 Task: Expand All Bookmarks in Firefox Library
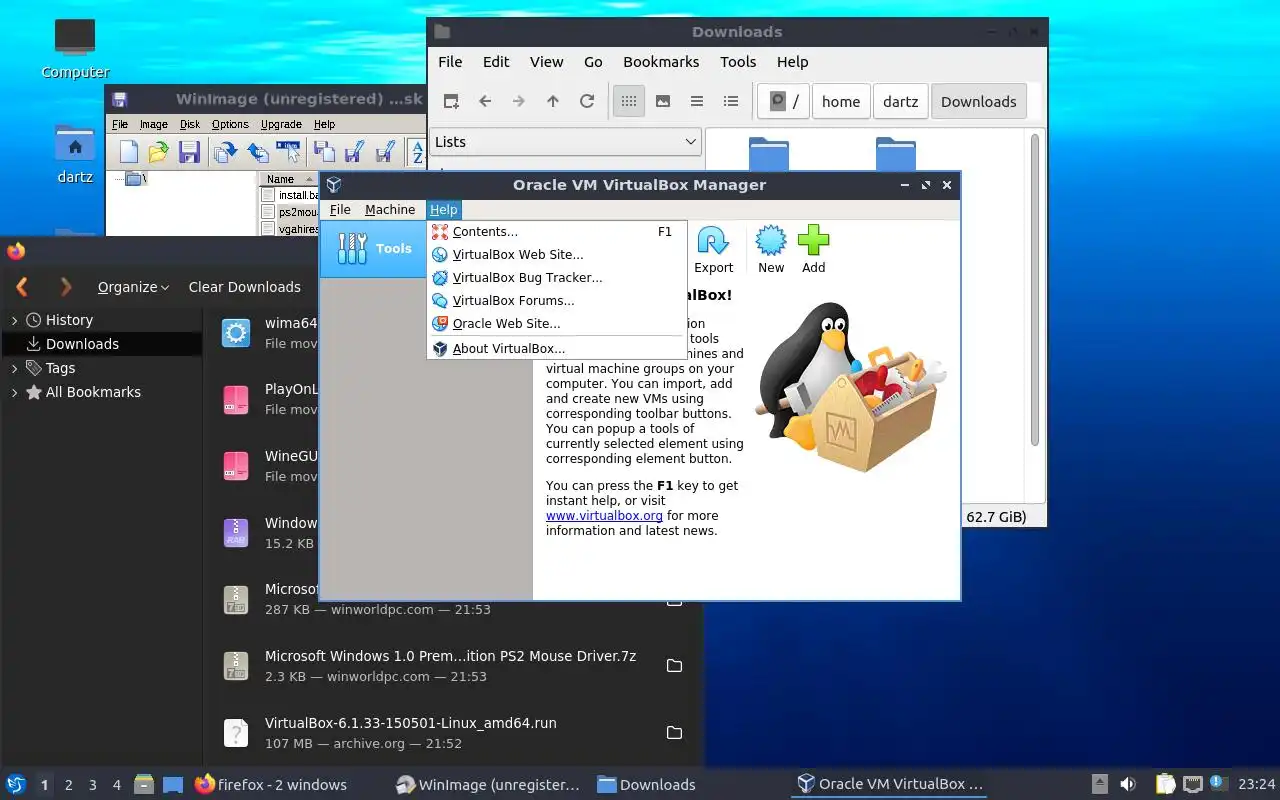(x=14, y=393)
